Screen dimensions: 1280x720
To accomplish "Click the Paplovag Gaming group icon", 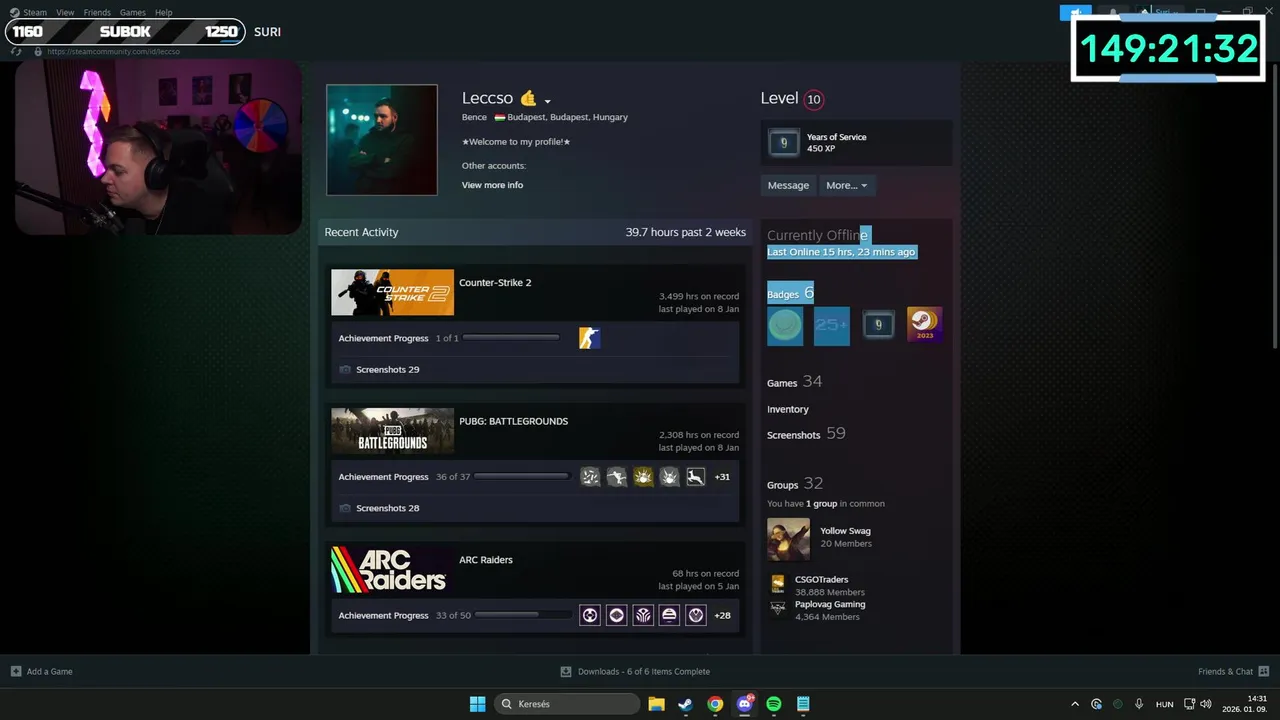I will point(778,608).
